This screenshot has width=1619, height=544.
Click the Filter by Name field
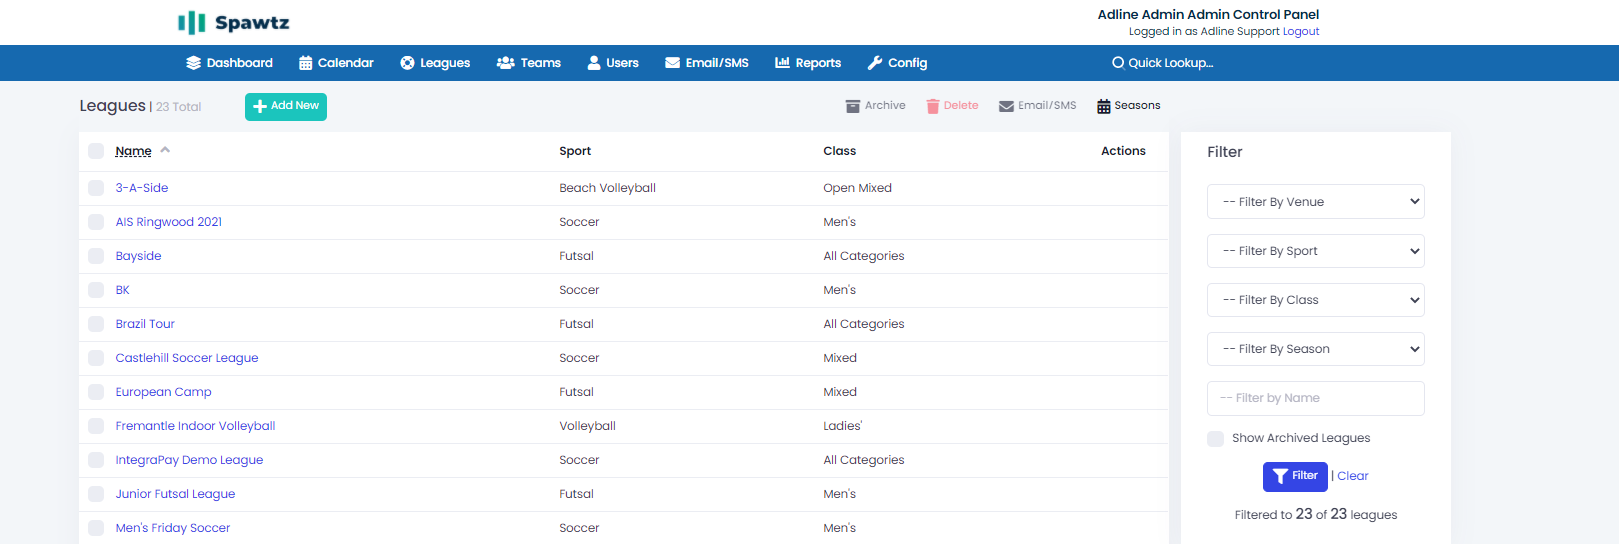coord(1316,398)
